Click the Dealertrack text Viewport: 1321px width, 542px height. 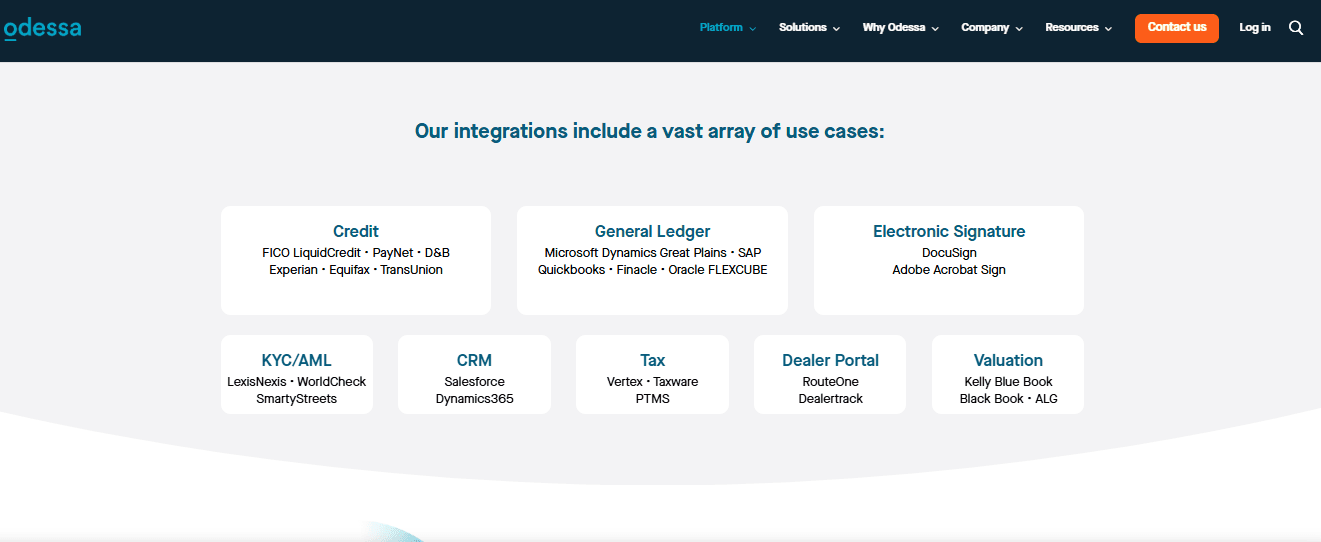point(830,399)
